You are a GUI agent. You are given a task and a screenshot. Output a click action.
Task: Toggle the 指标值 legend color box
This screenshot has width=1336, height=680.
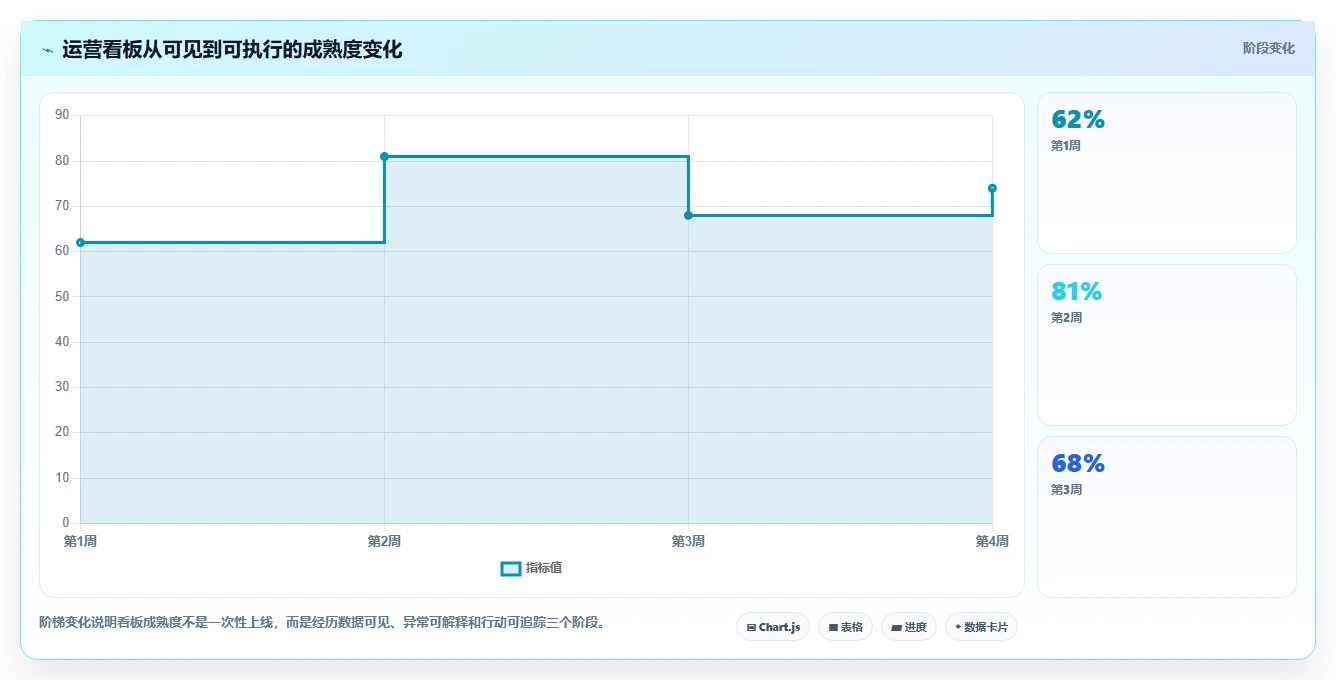pos(510,568)
